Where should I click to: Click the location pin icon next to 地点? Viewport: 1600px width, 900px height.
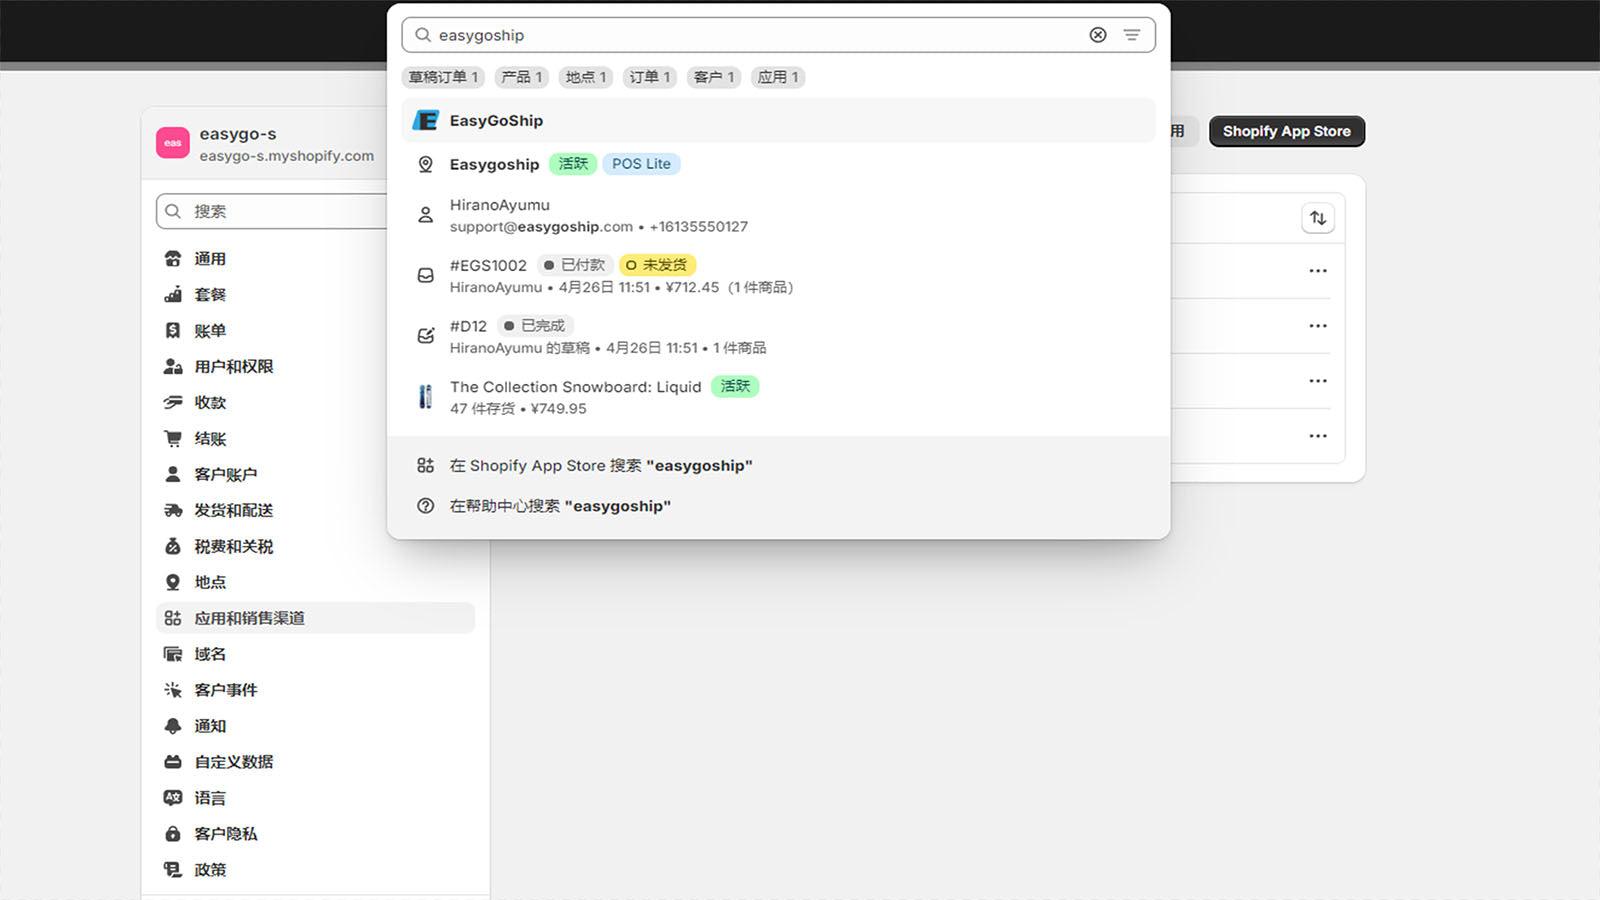(173, 582)
